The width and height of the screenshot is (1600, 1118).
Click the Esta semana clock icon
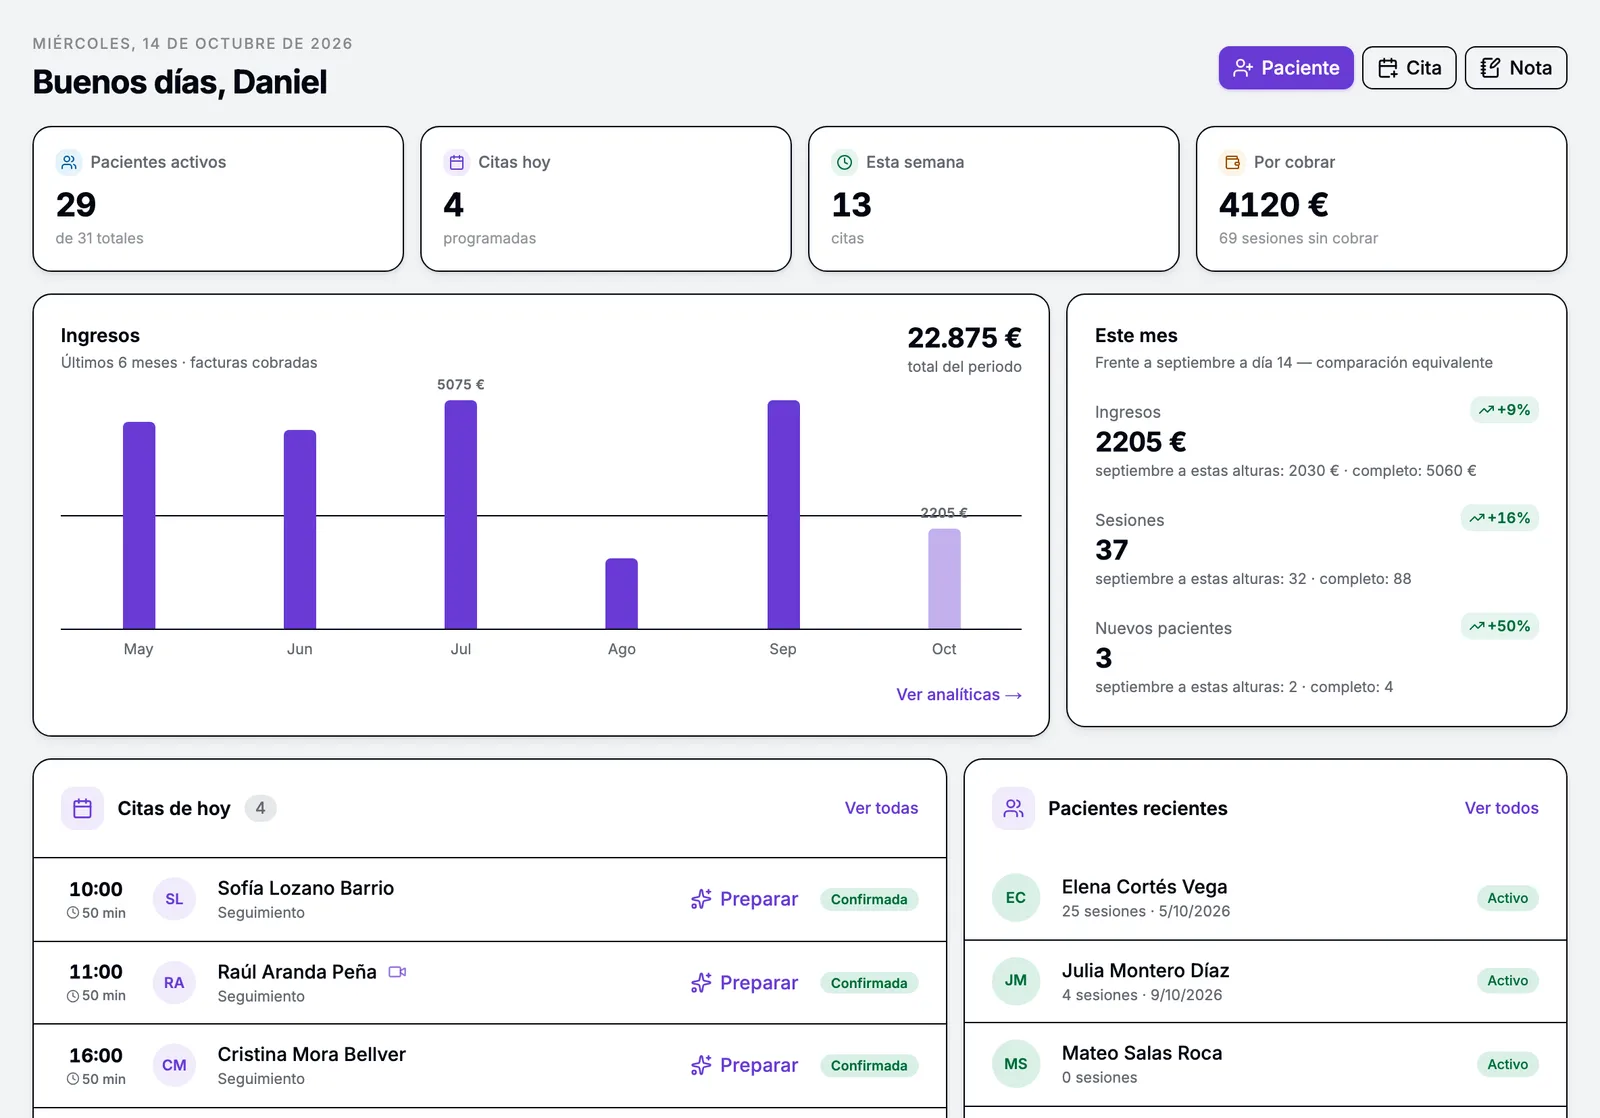(x=845, y=162)
